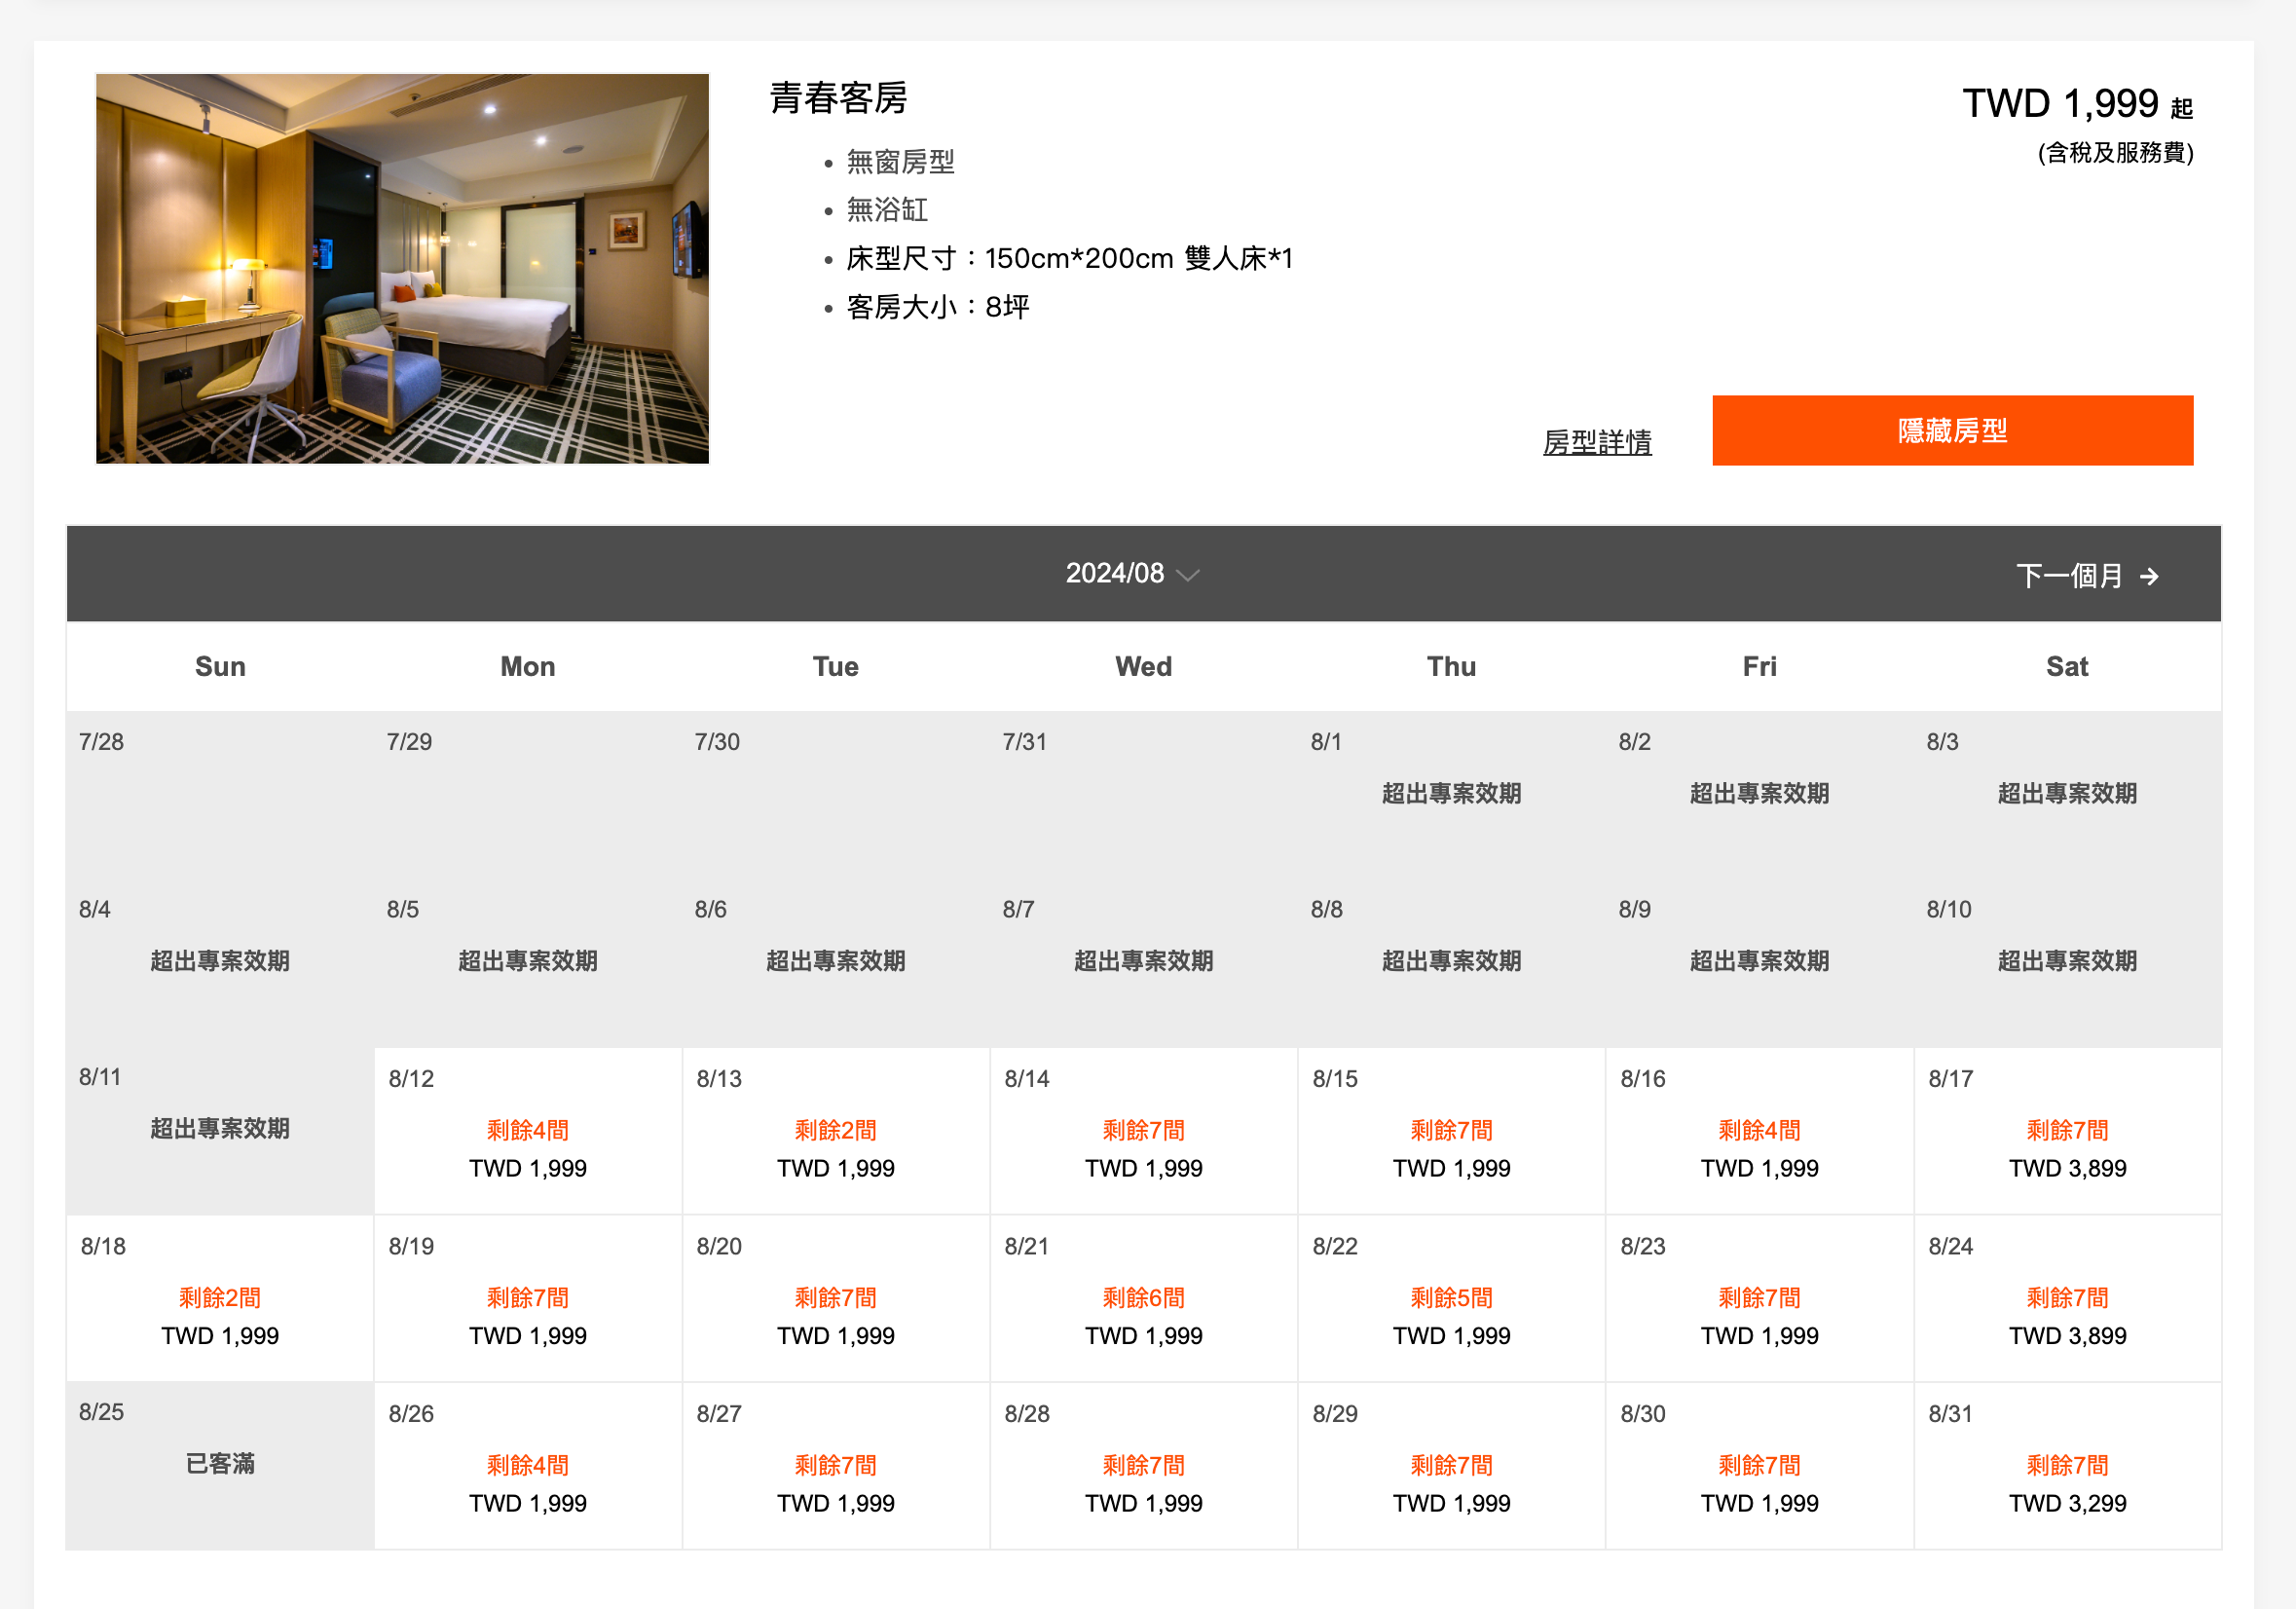Click the 隱藏房型 orange button
The width and height of the screenshot is (2296, 1609).
click(x=1951, y=430)
